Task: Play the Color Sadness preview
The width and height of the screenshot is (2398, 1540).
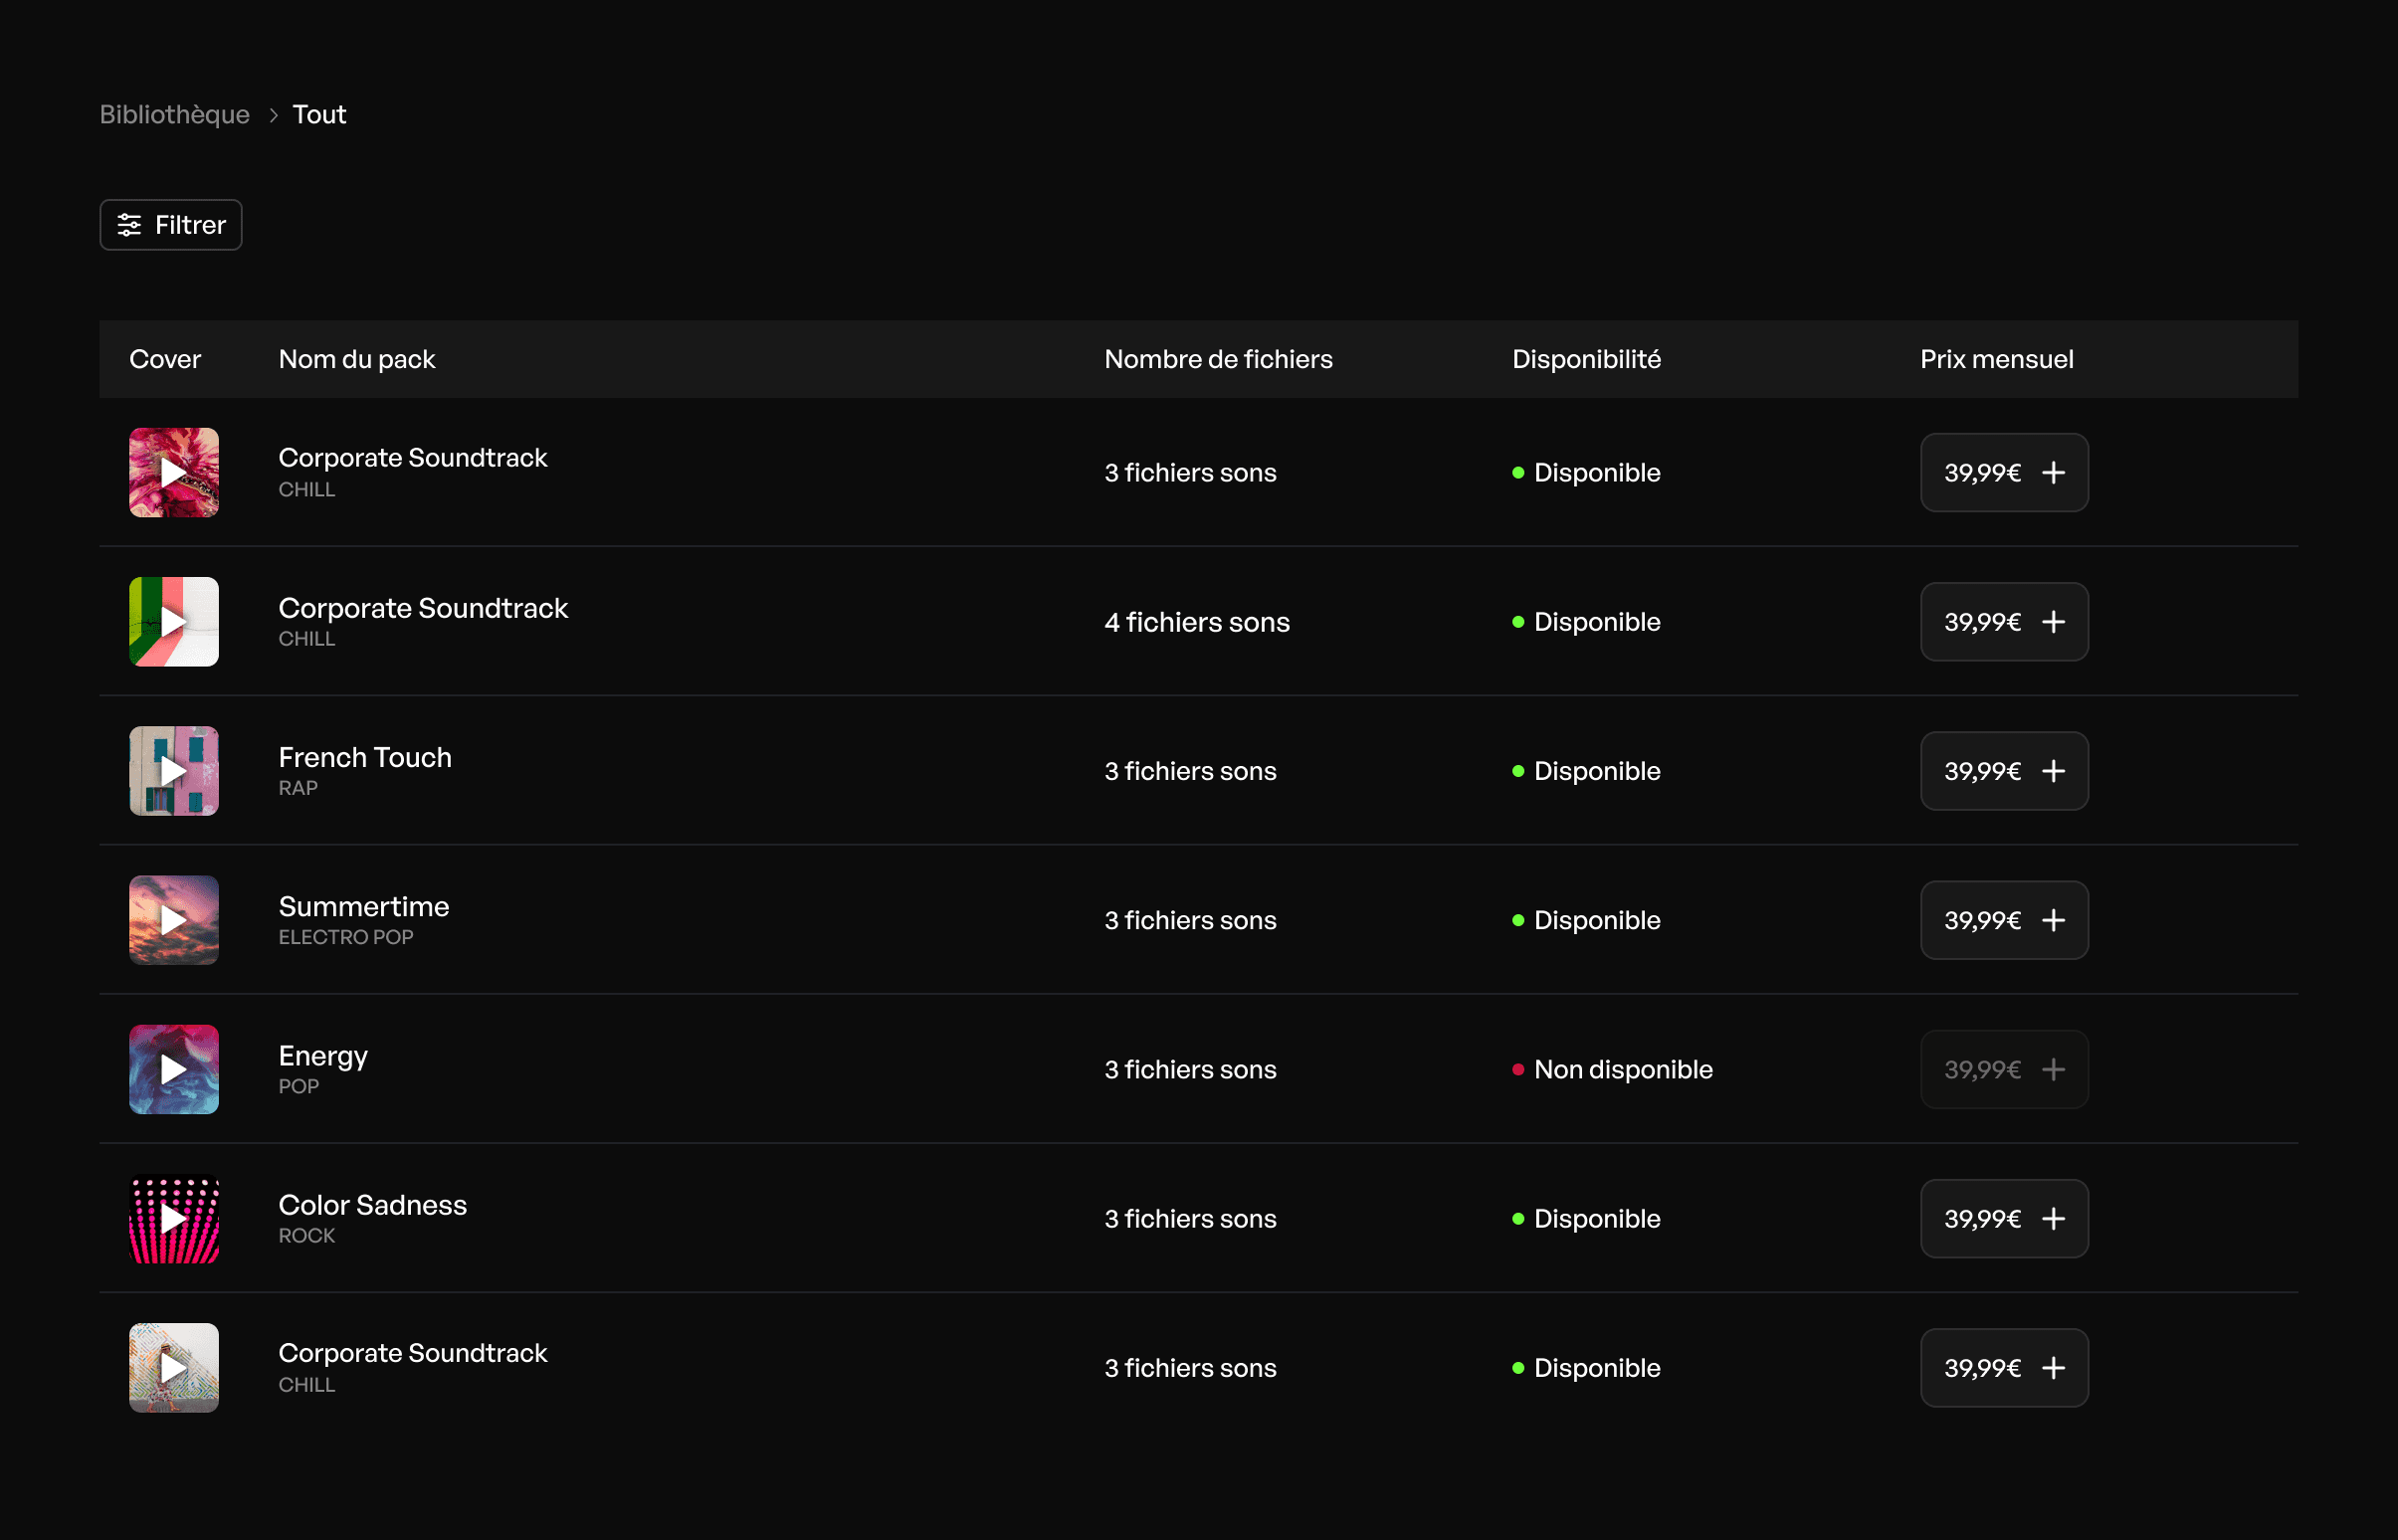Action: point(174,1218)
